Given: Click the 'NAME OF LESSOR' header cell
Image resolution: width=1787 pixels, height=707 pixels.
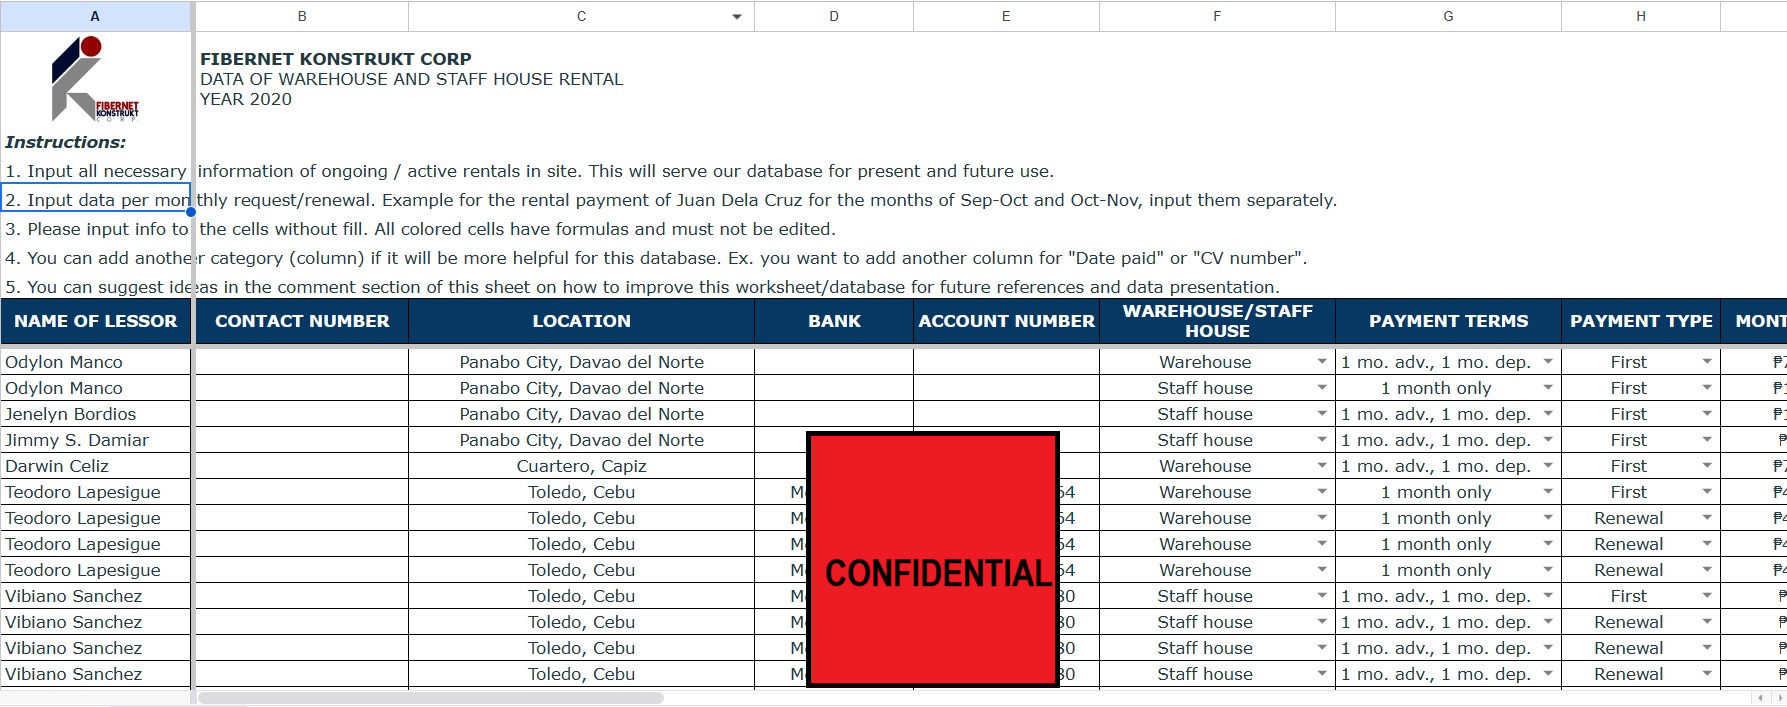Looking at the screenshot, I should pos(95,321).
